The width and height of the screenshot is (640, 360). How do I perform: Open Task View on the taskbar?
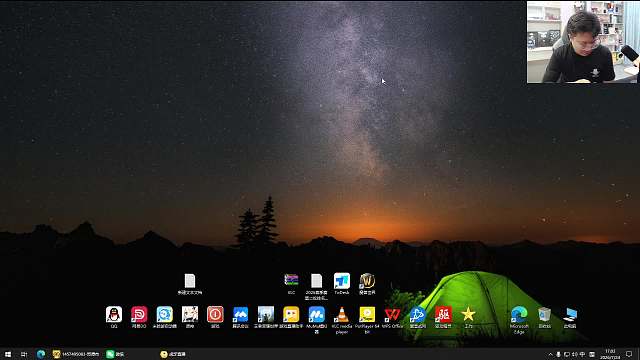click(24, 354)
